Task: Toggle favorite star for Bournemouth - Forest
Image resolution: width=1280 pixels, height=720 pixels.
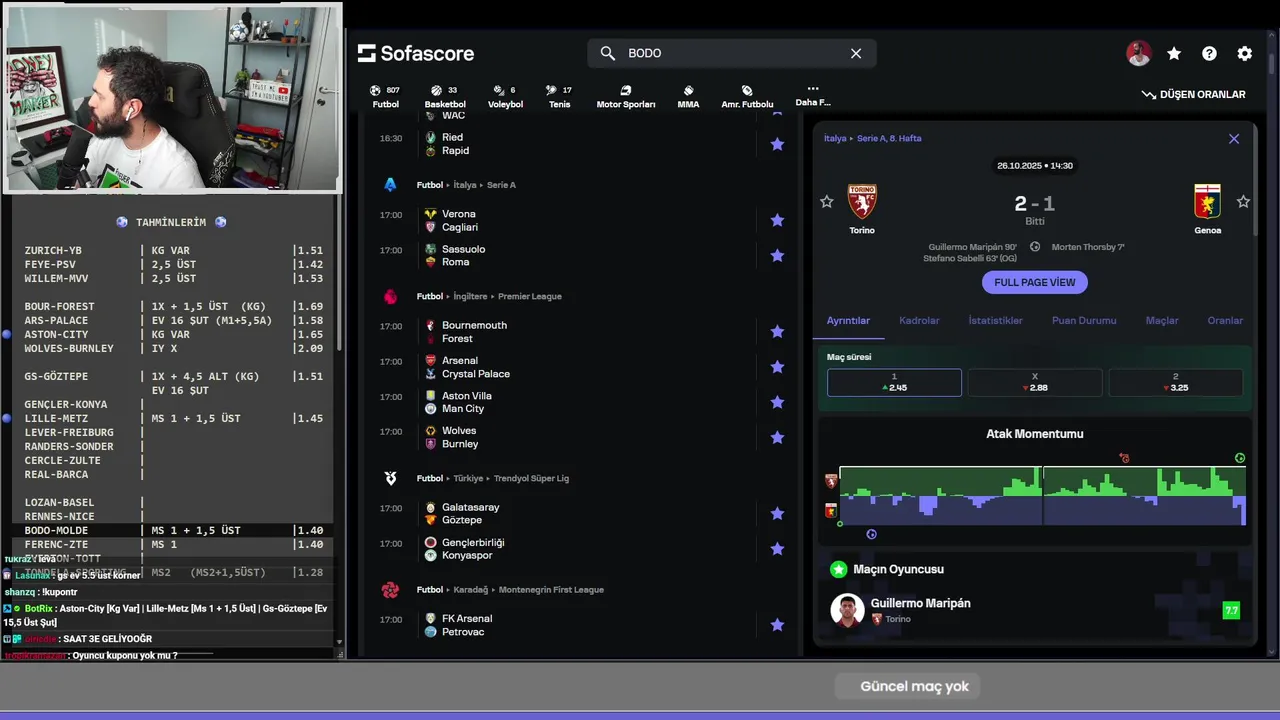Action: [777, 331]
